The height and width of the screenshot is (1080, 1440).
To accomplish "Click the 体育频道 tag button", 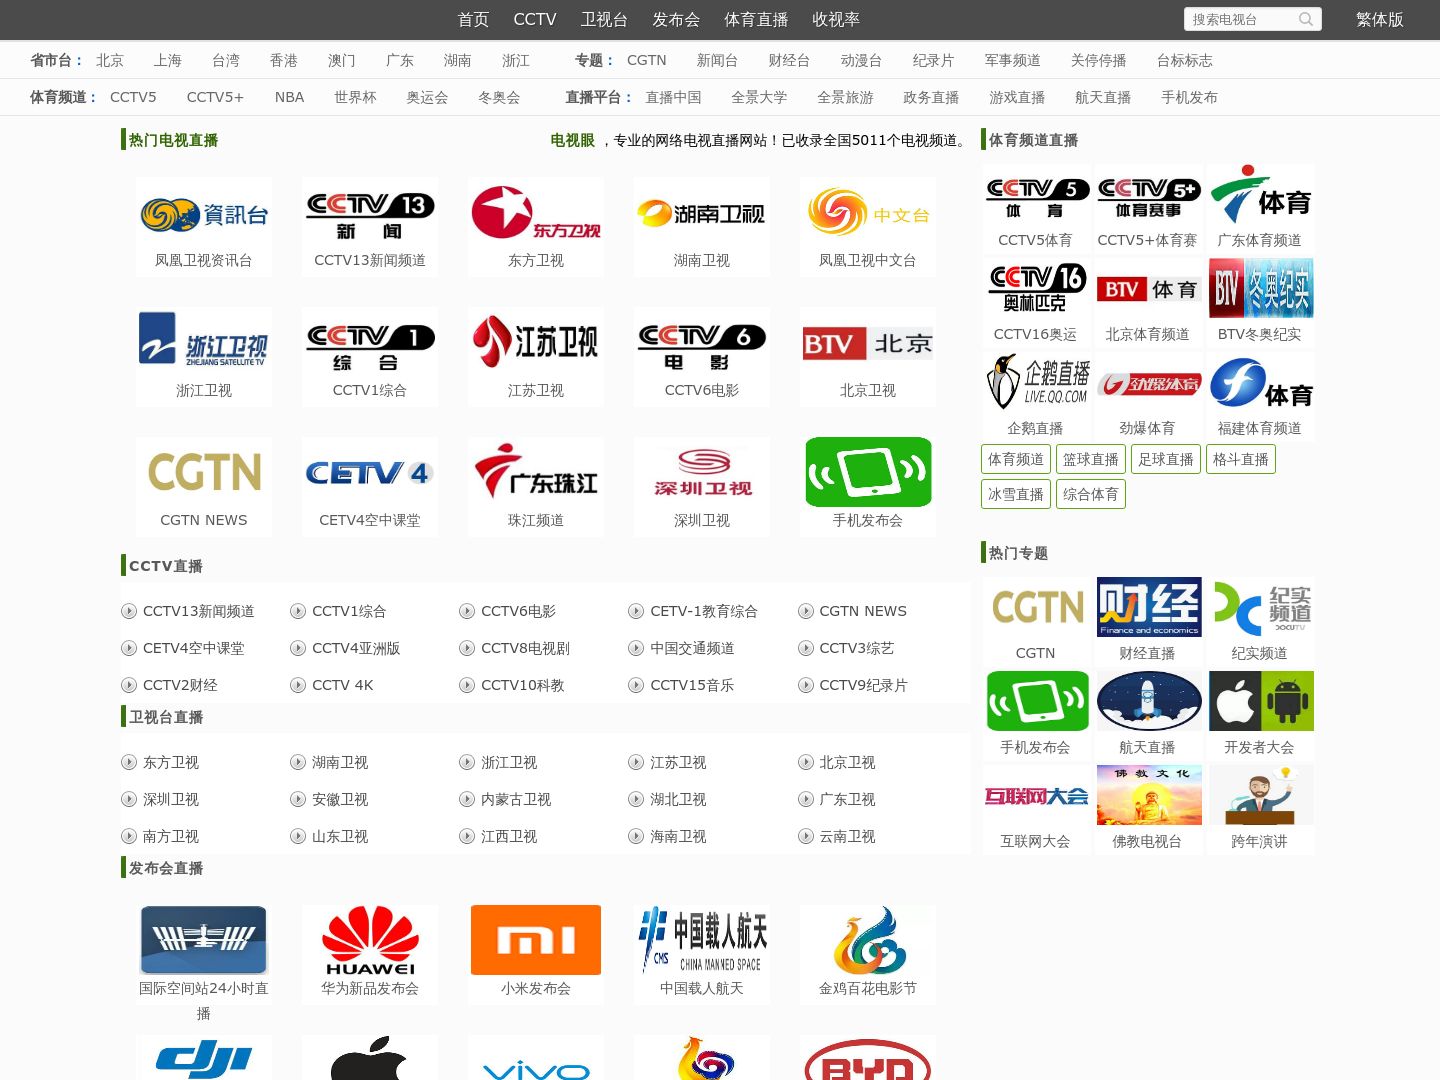I will pyautogui.click(x=1016, y=459).
